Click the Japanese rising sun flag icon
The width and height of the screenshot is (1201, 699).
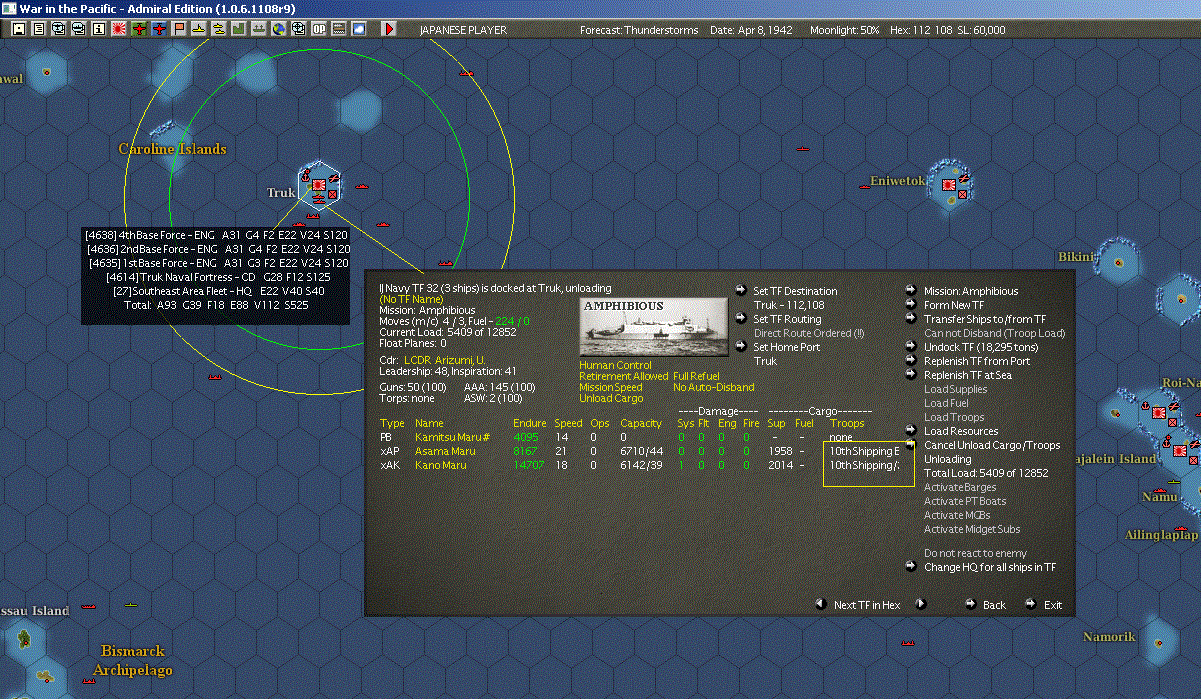[x=118, y=29]
